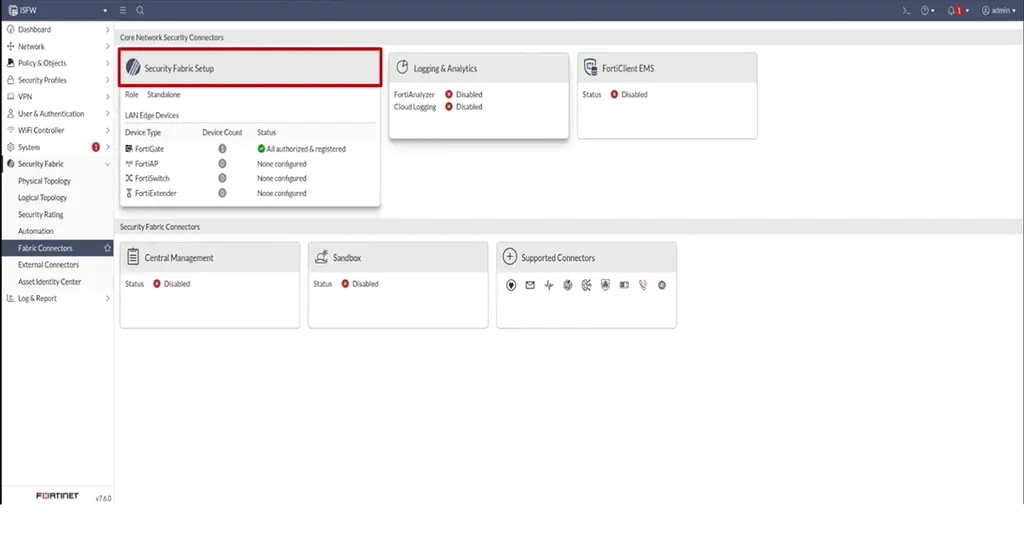The image size is (1024, 546).
Task: Expand the System menu
Action: (x=57, y=147)
